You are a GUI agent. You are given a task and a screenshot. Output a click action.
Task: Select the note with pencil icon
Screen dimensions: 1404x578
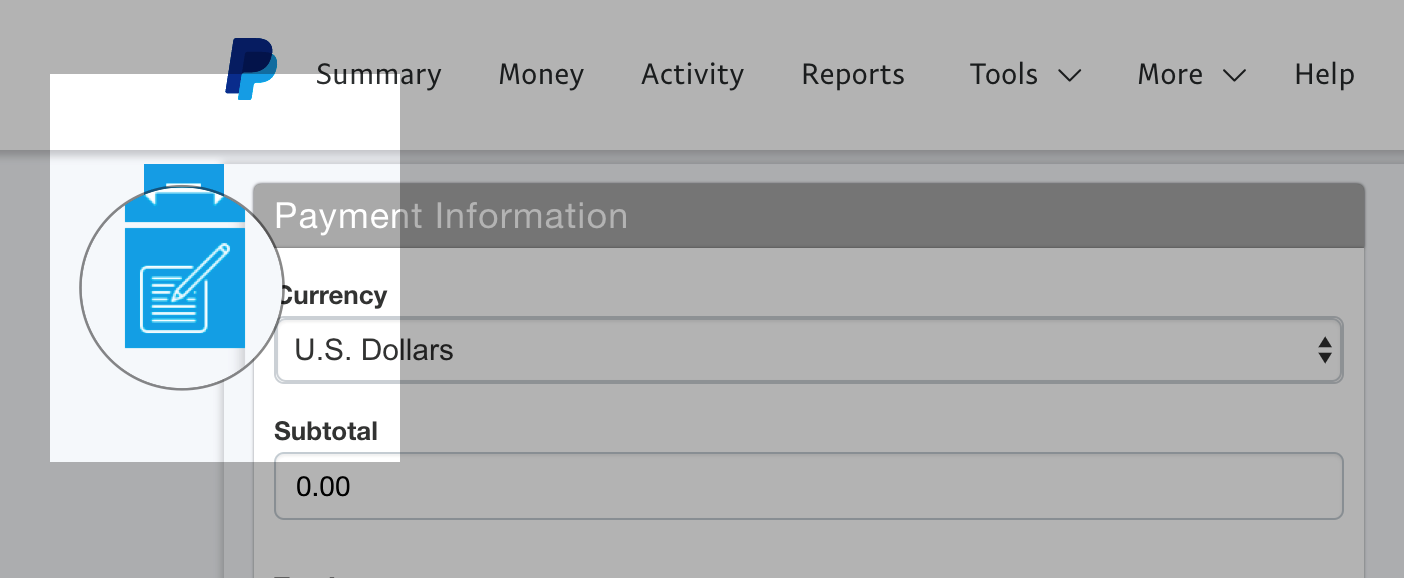tap(184, 289)
